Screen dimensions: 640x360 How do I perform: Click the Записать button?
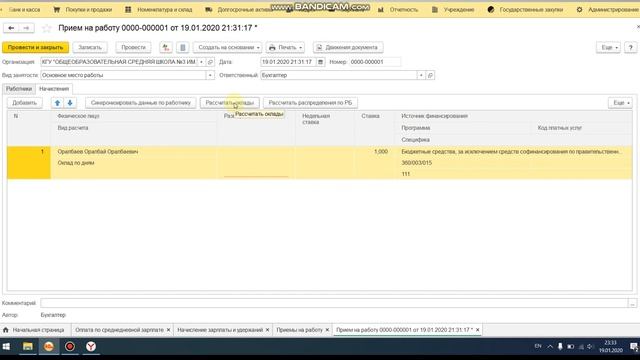[x=90, y=47]
